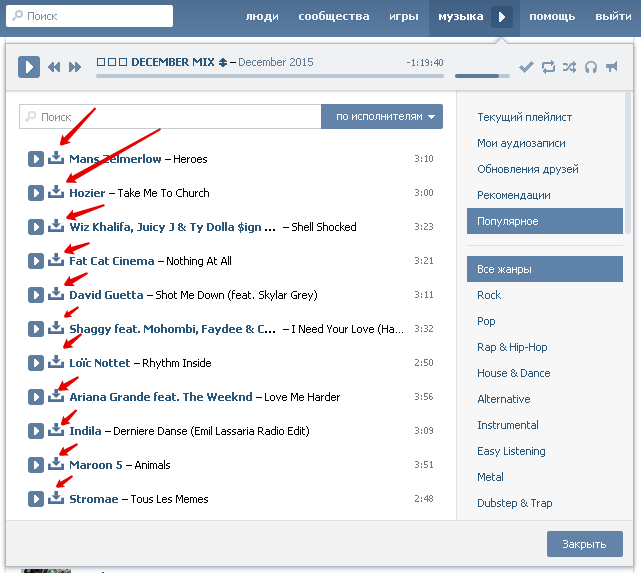
Task: Download Stromae – Tous Les Memes
Action: tap(56, 498)
